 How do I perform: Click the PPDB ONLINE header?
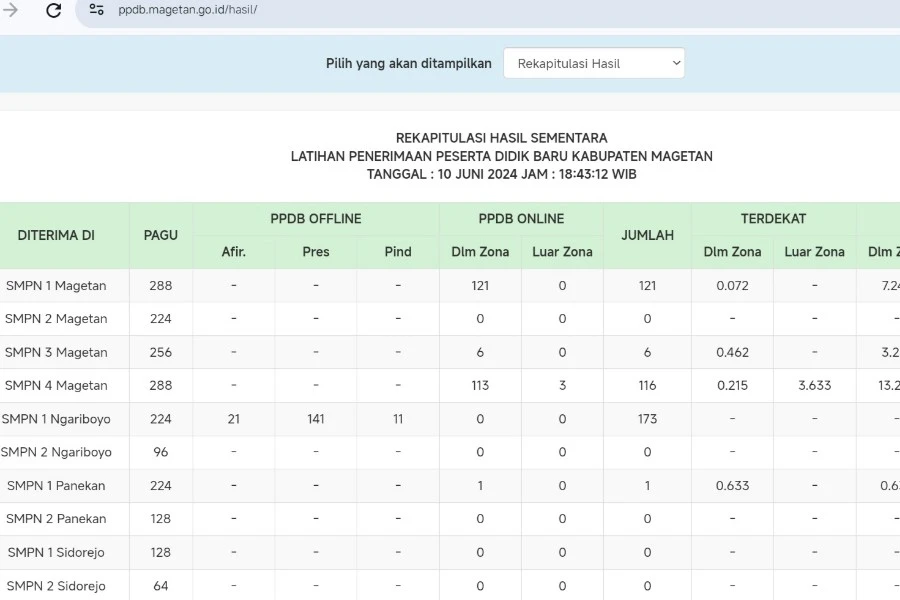tap(521, 219)
